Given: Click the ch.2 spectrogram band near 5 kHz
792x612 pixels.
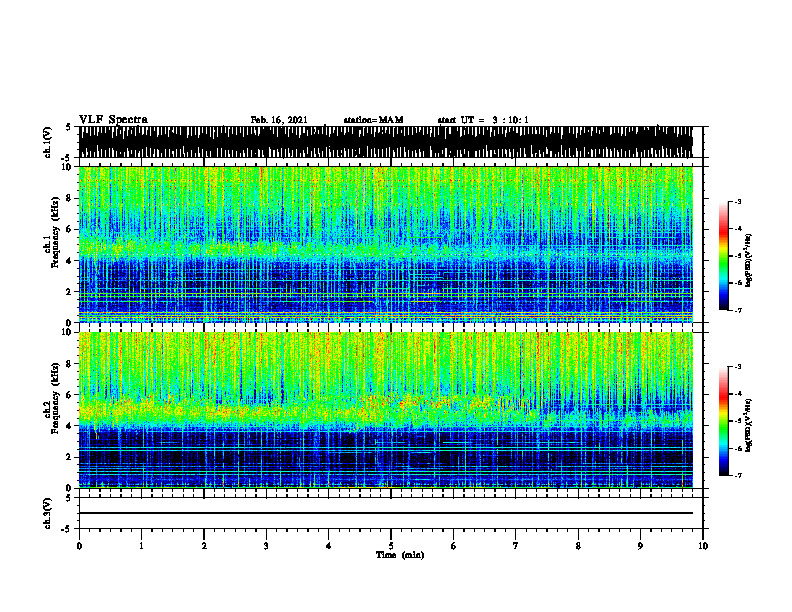Looking at the screenshot, I should tap(385, 409).
